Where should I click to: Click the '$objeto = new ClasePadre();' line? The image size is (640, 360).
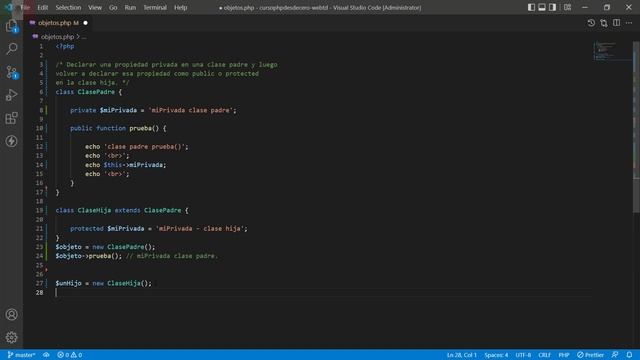pyautogui.click(x=105, y=247)
